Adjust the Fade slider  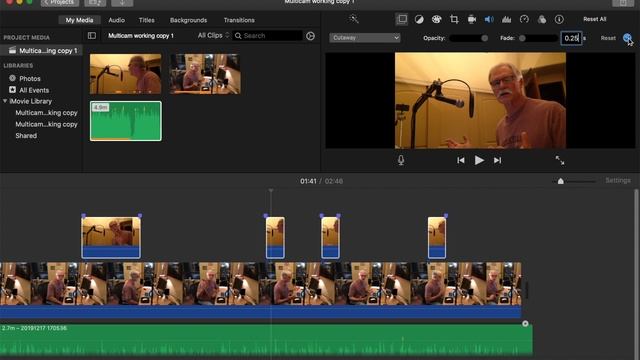click(538, 38)
